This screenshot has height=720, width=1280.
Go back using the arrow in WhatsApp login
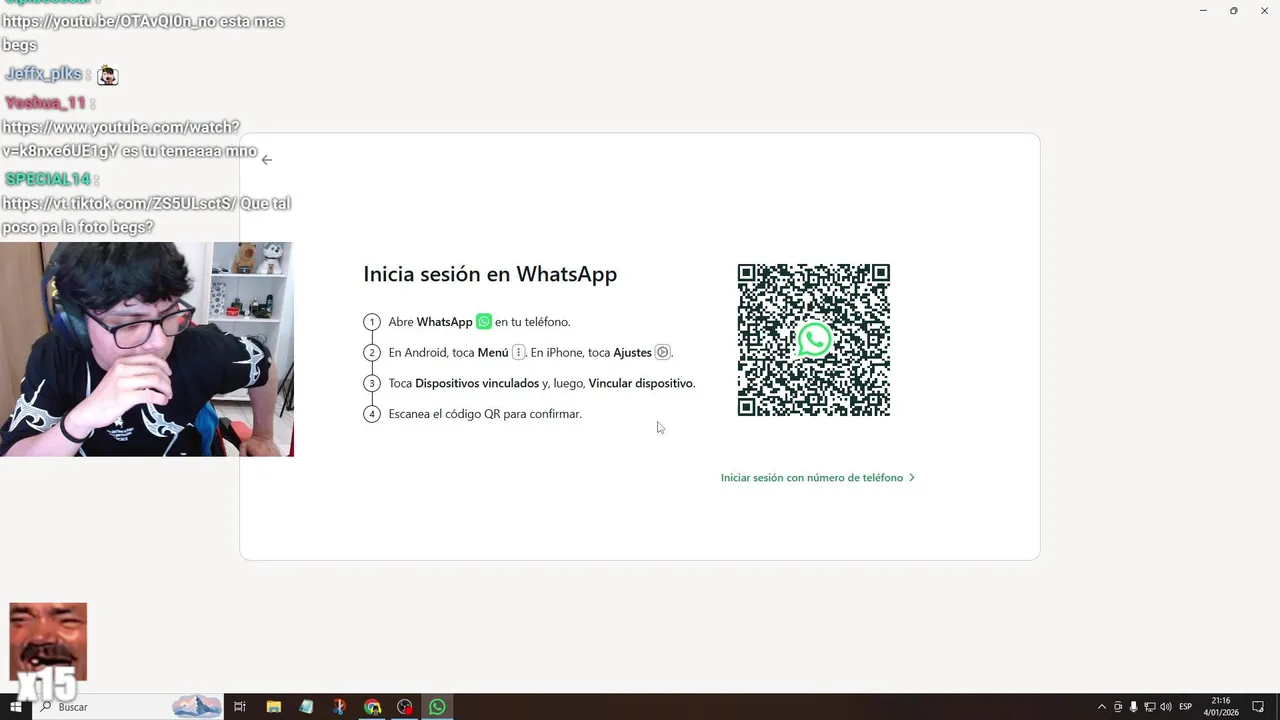pyautogui.click(x=266, y=160)
